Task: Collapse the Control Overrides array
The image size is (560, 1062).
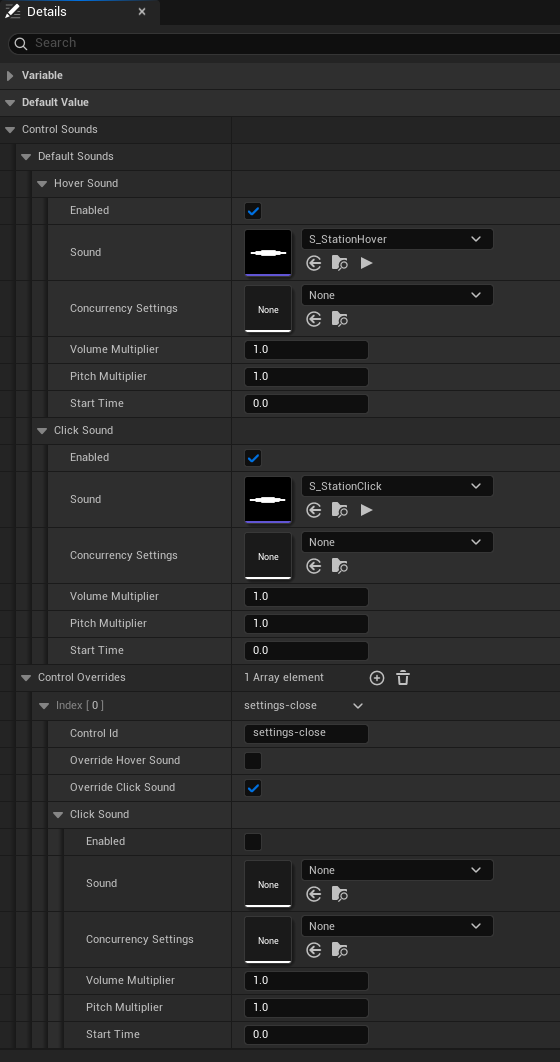Action: [x=26, y=678]
